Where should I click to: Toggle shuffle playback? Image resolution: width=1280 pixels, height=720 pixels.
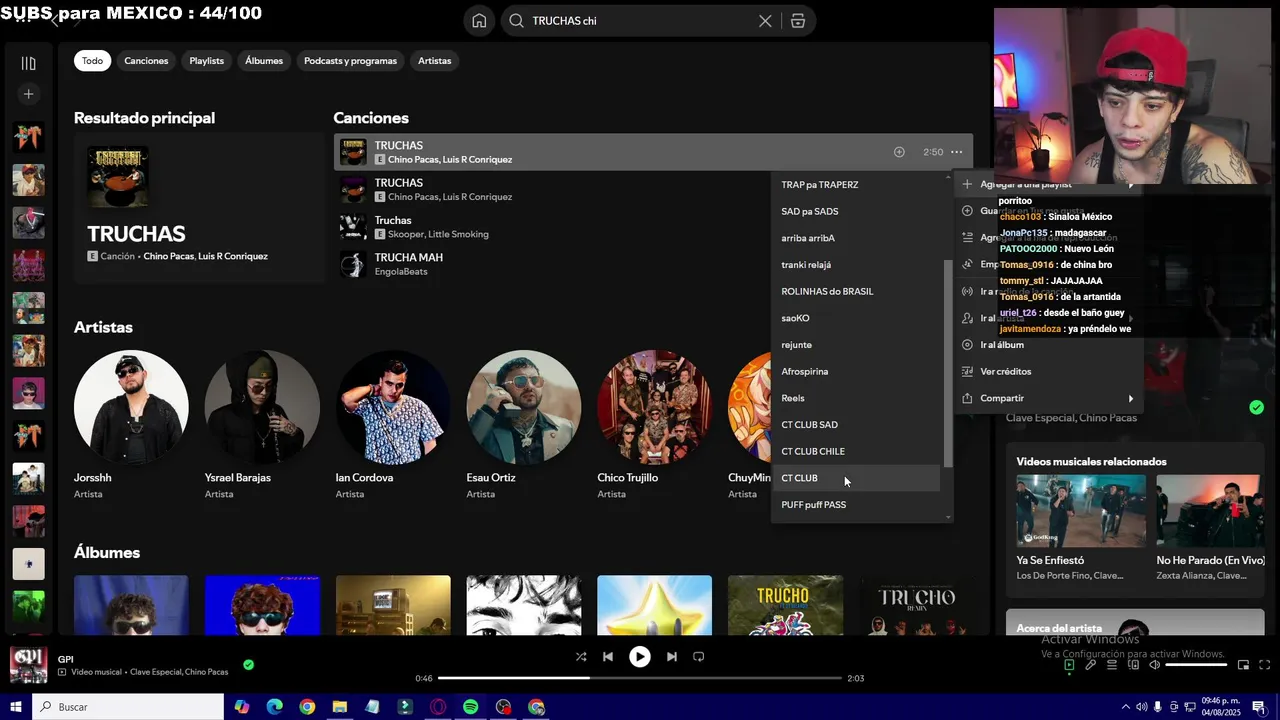(581, 657)
